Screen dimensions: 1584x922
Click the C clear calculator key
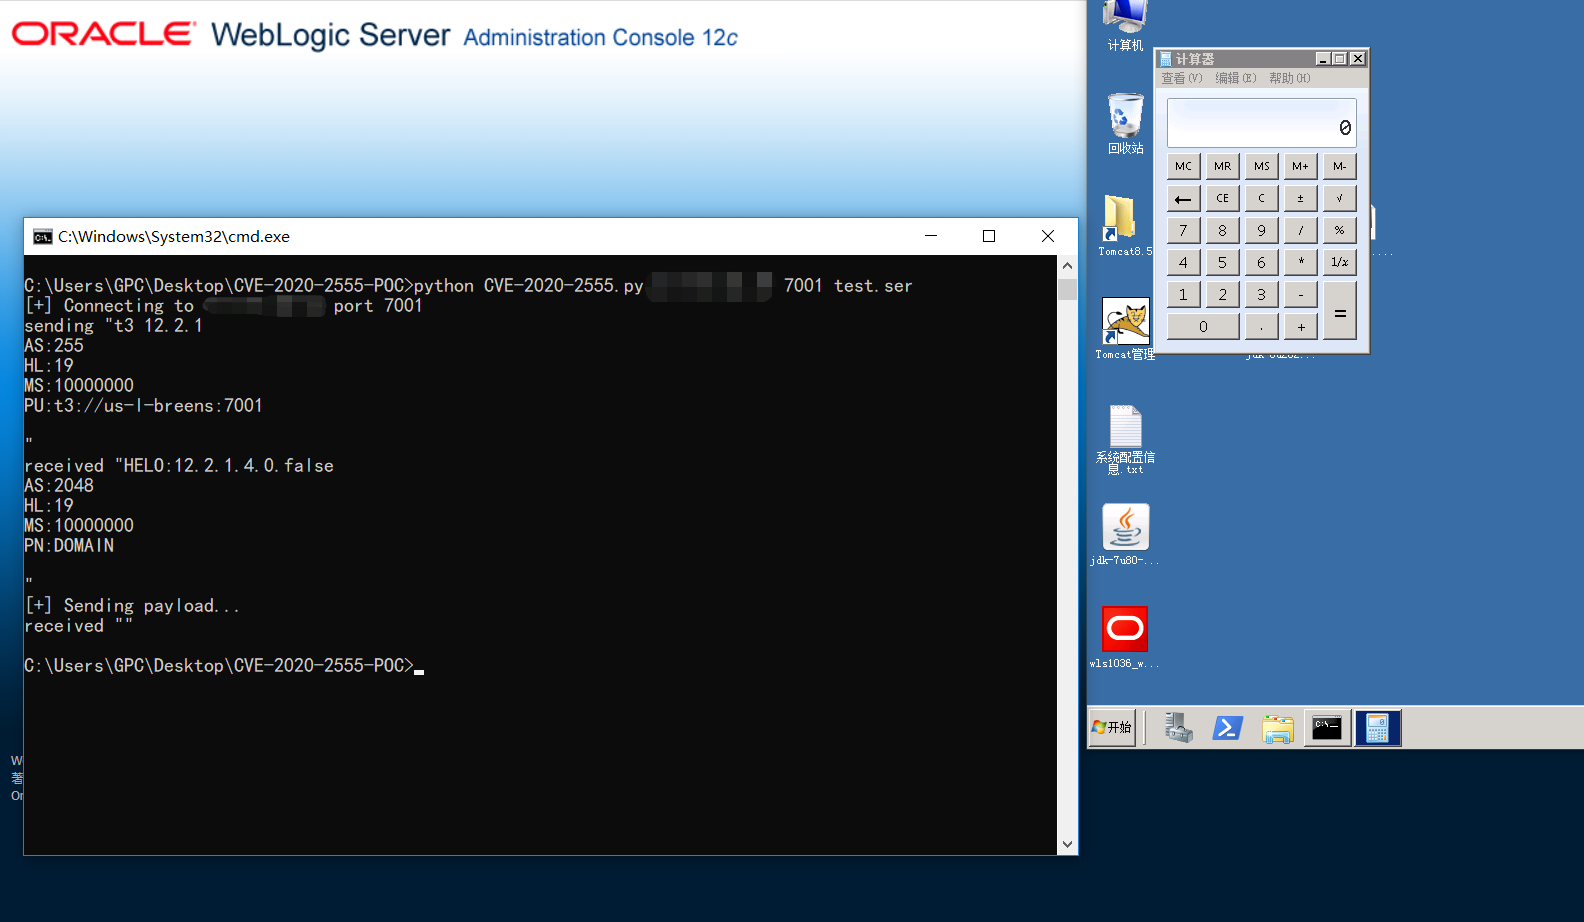coord(1261,198)
